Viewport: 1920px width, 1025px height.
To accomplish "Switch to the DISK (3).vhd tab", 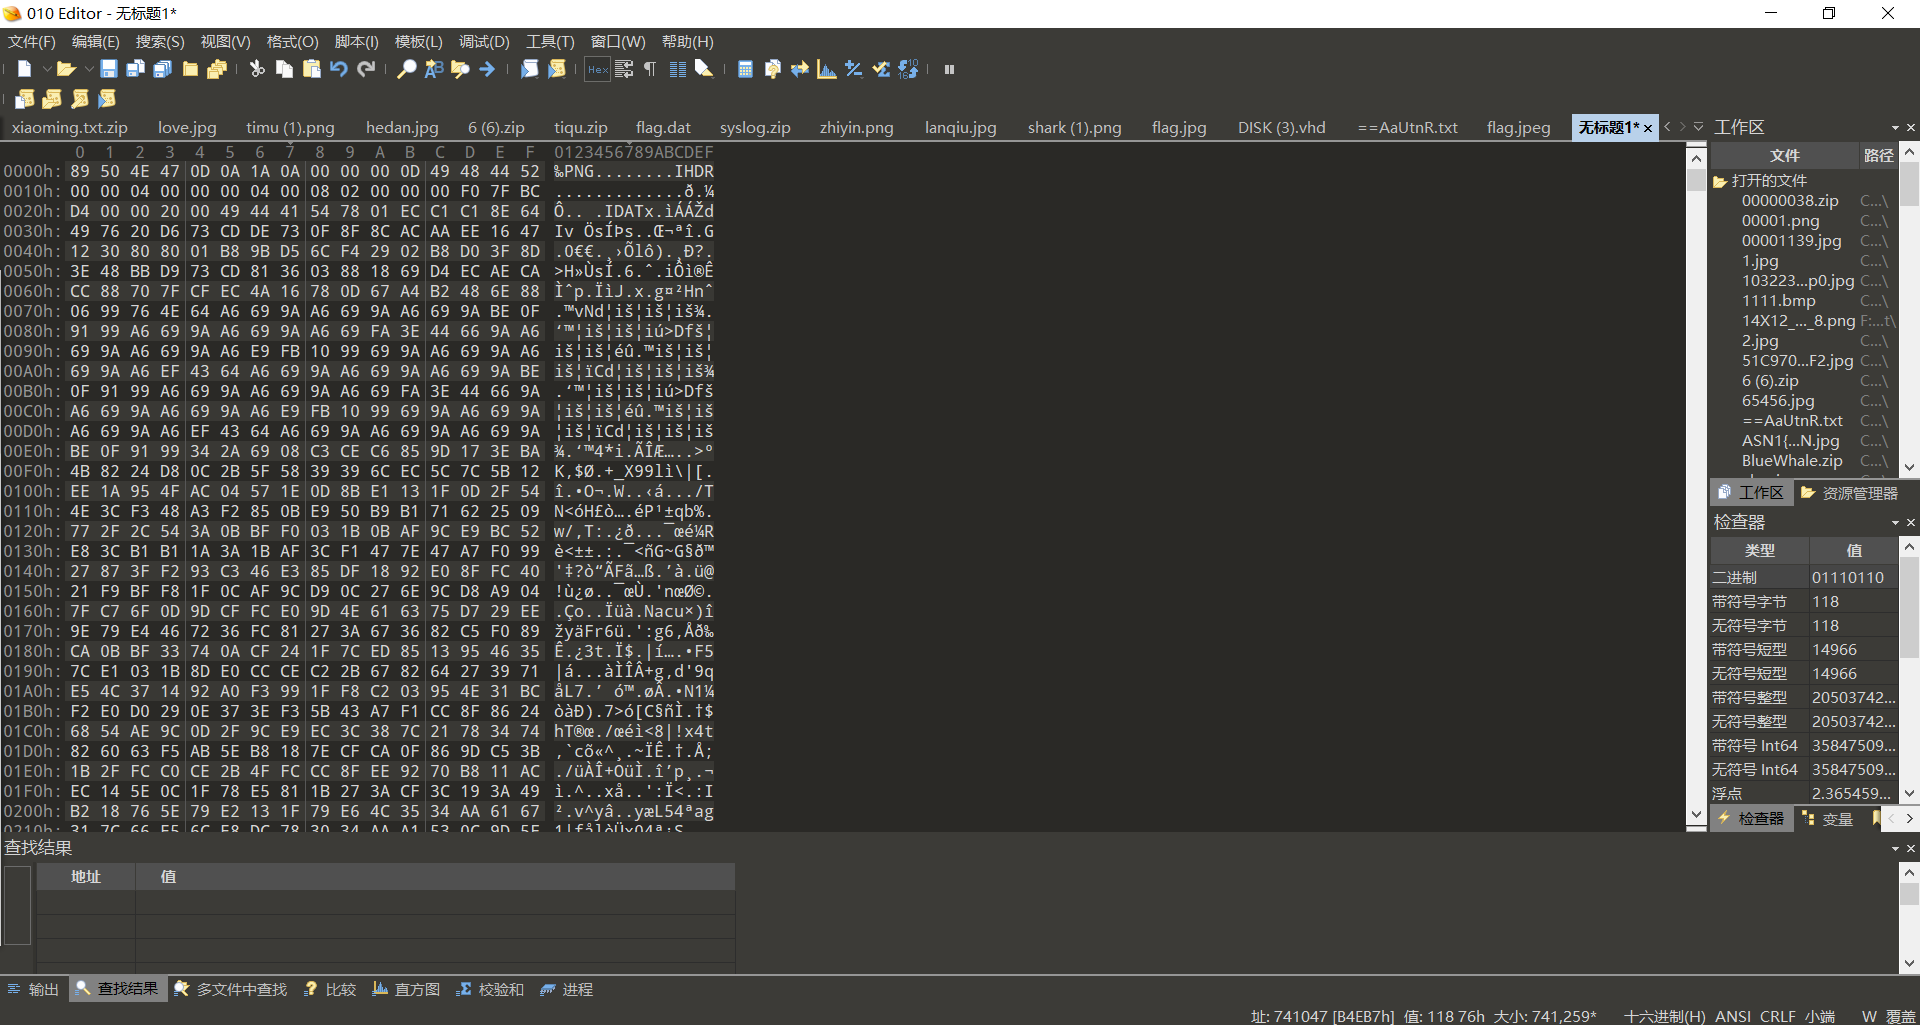I will point(1282,128).
